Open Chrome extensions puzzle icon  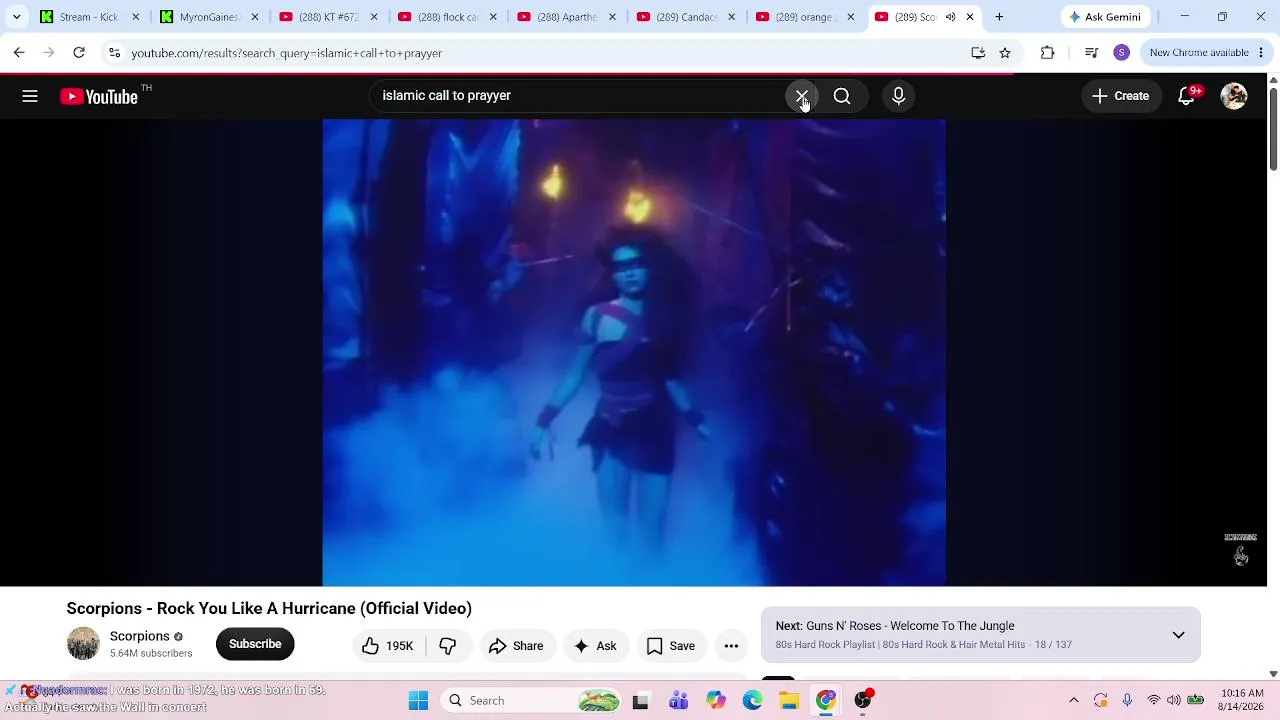click(x=1047, y=53)
